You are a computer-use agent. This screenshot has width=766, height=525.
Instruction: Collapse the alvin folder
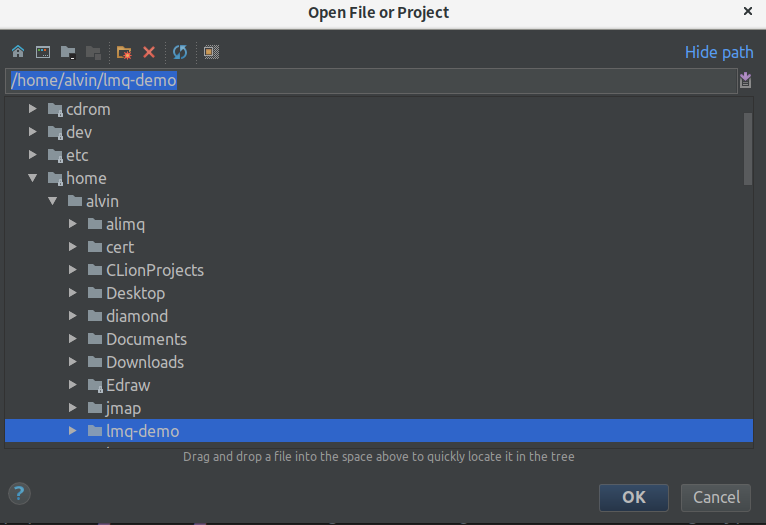pyautogui.click(x=53, y=201)
